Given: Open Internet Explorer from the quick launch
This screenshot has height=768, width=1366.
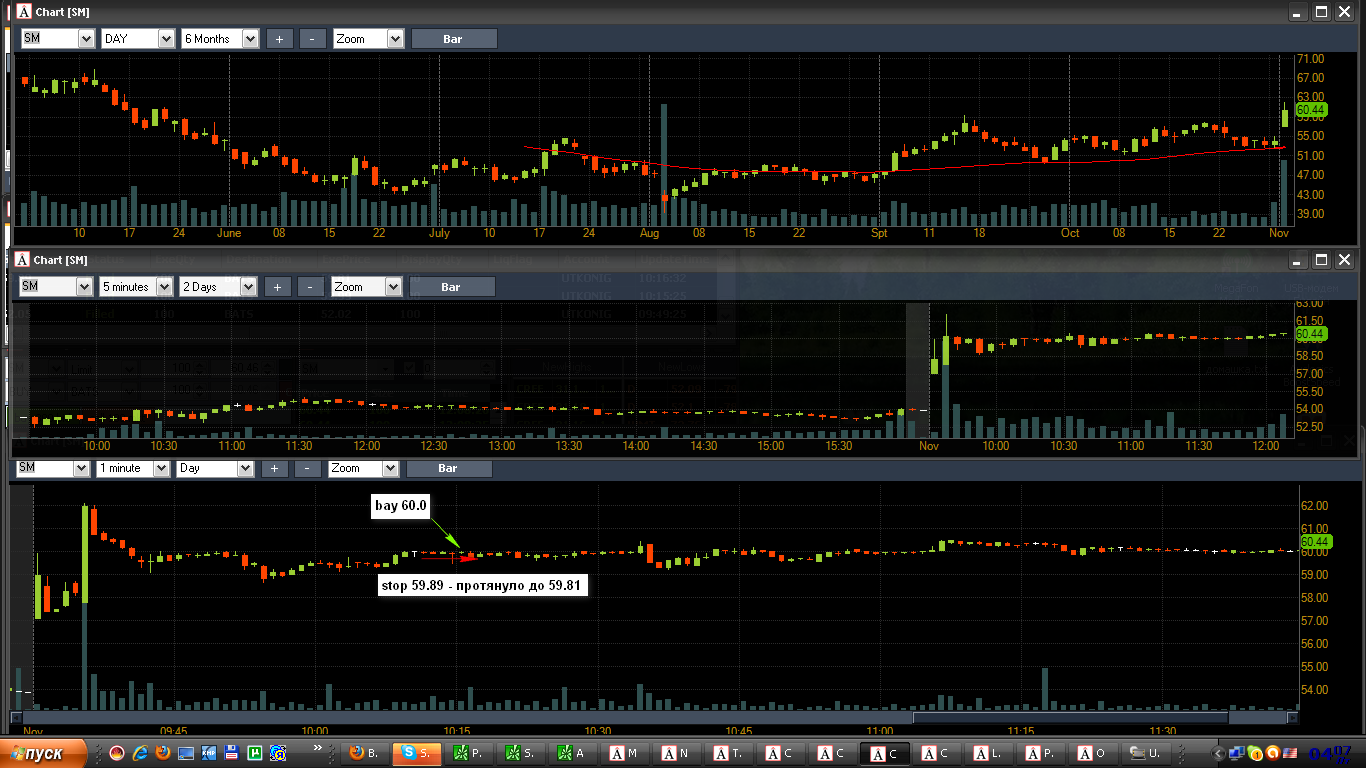Looking at the screenshot, I should [140, 753].
